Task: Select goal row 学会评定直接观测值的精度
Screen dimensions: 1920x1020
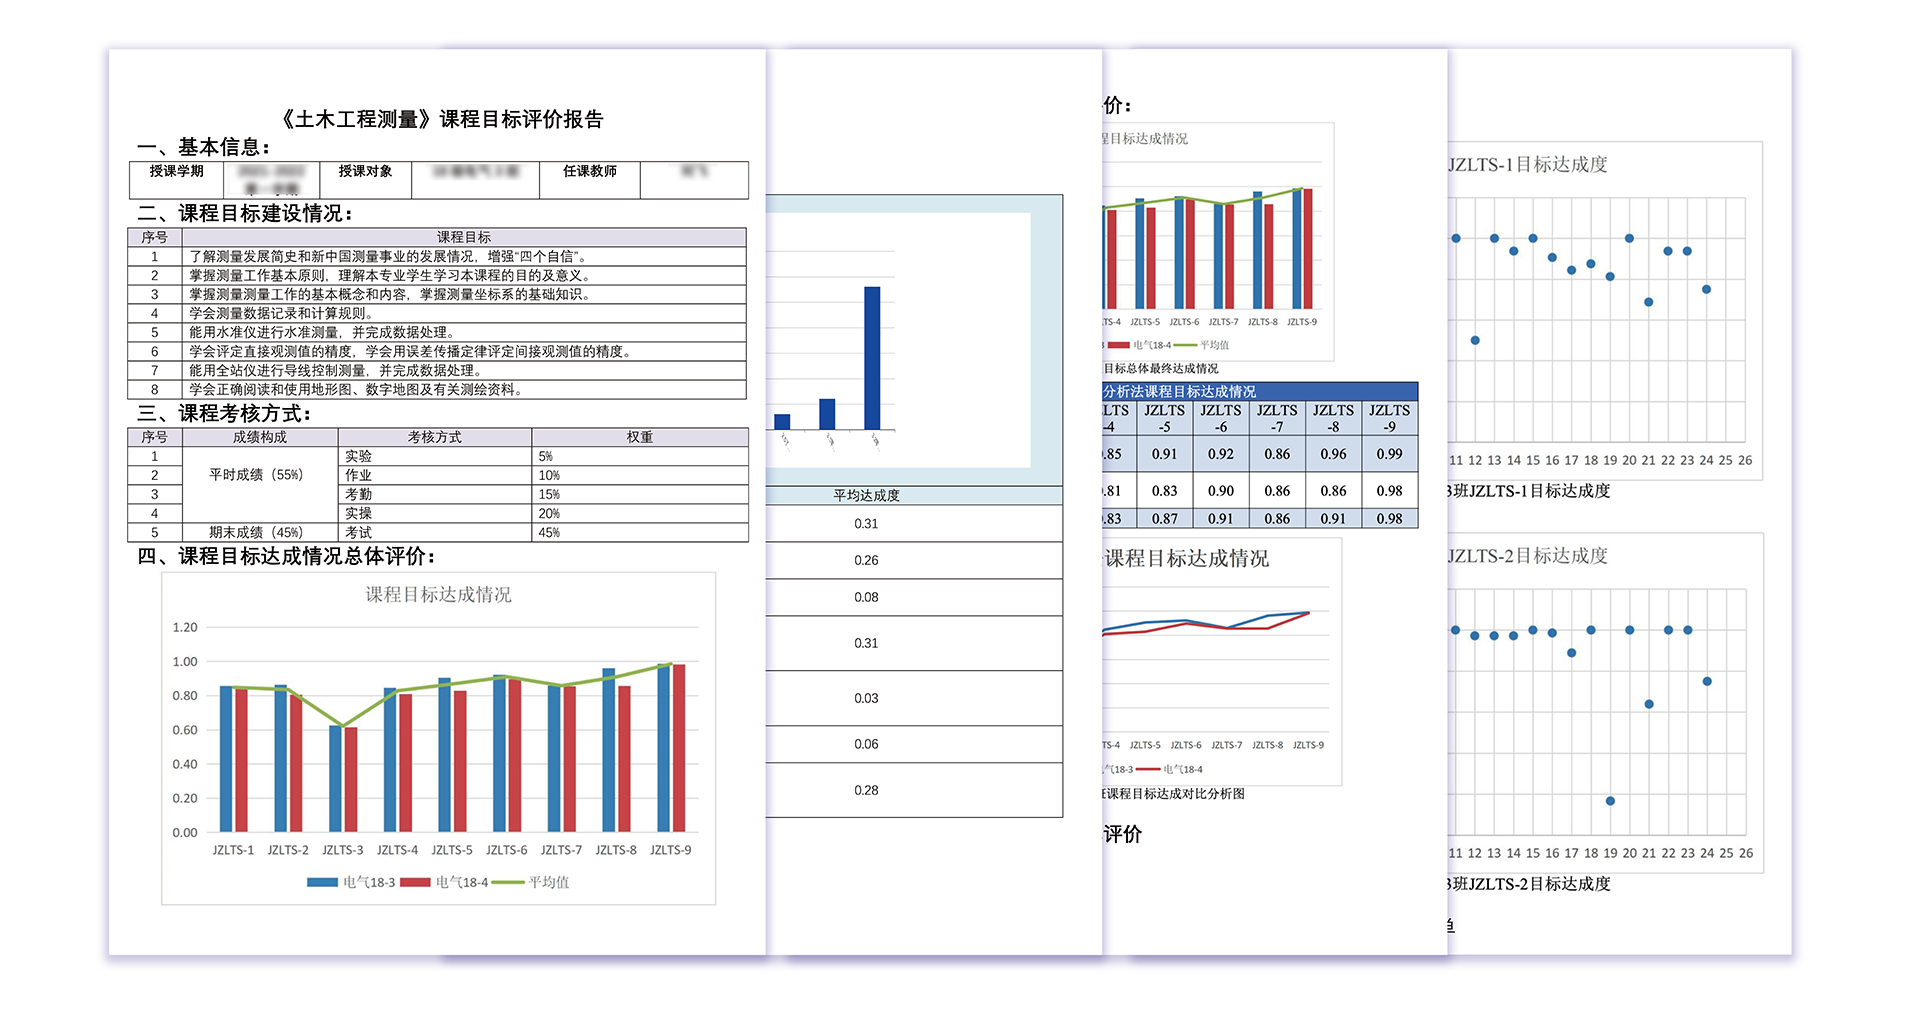Action: (x=437, y=352)
